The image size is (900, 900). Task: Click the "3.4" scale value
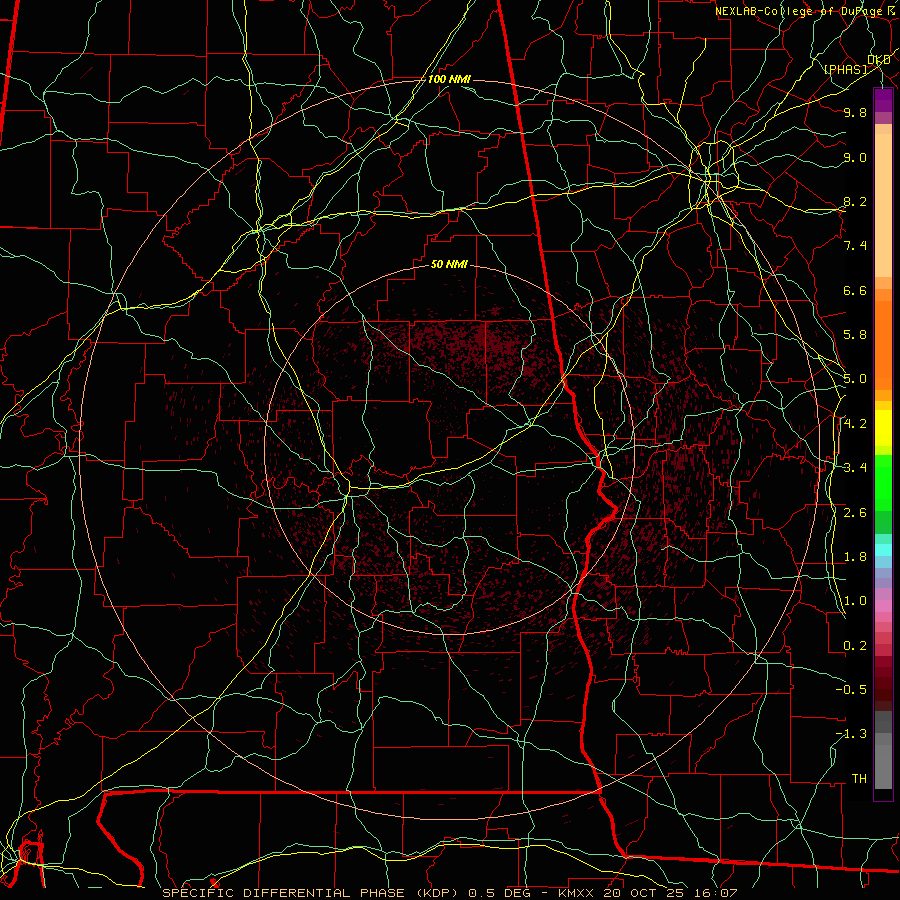(855, 468)
